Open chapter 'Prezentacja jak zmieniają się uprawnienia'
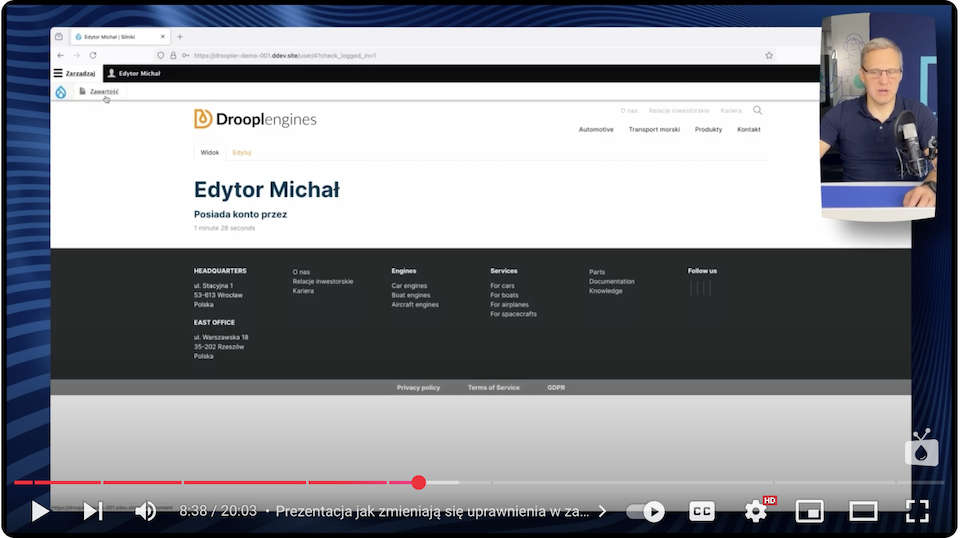 click(x=432, y=511)
